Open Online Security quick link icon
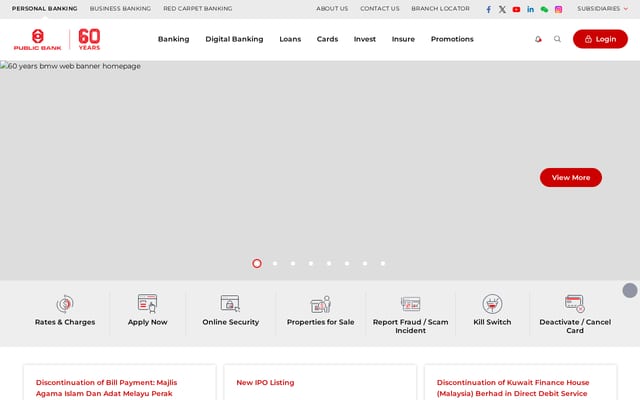The image size is (640, 400). tap(230, 304)
